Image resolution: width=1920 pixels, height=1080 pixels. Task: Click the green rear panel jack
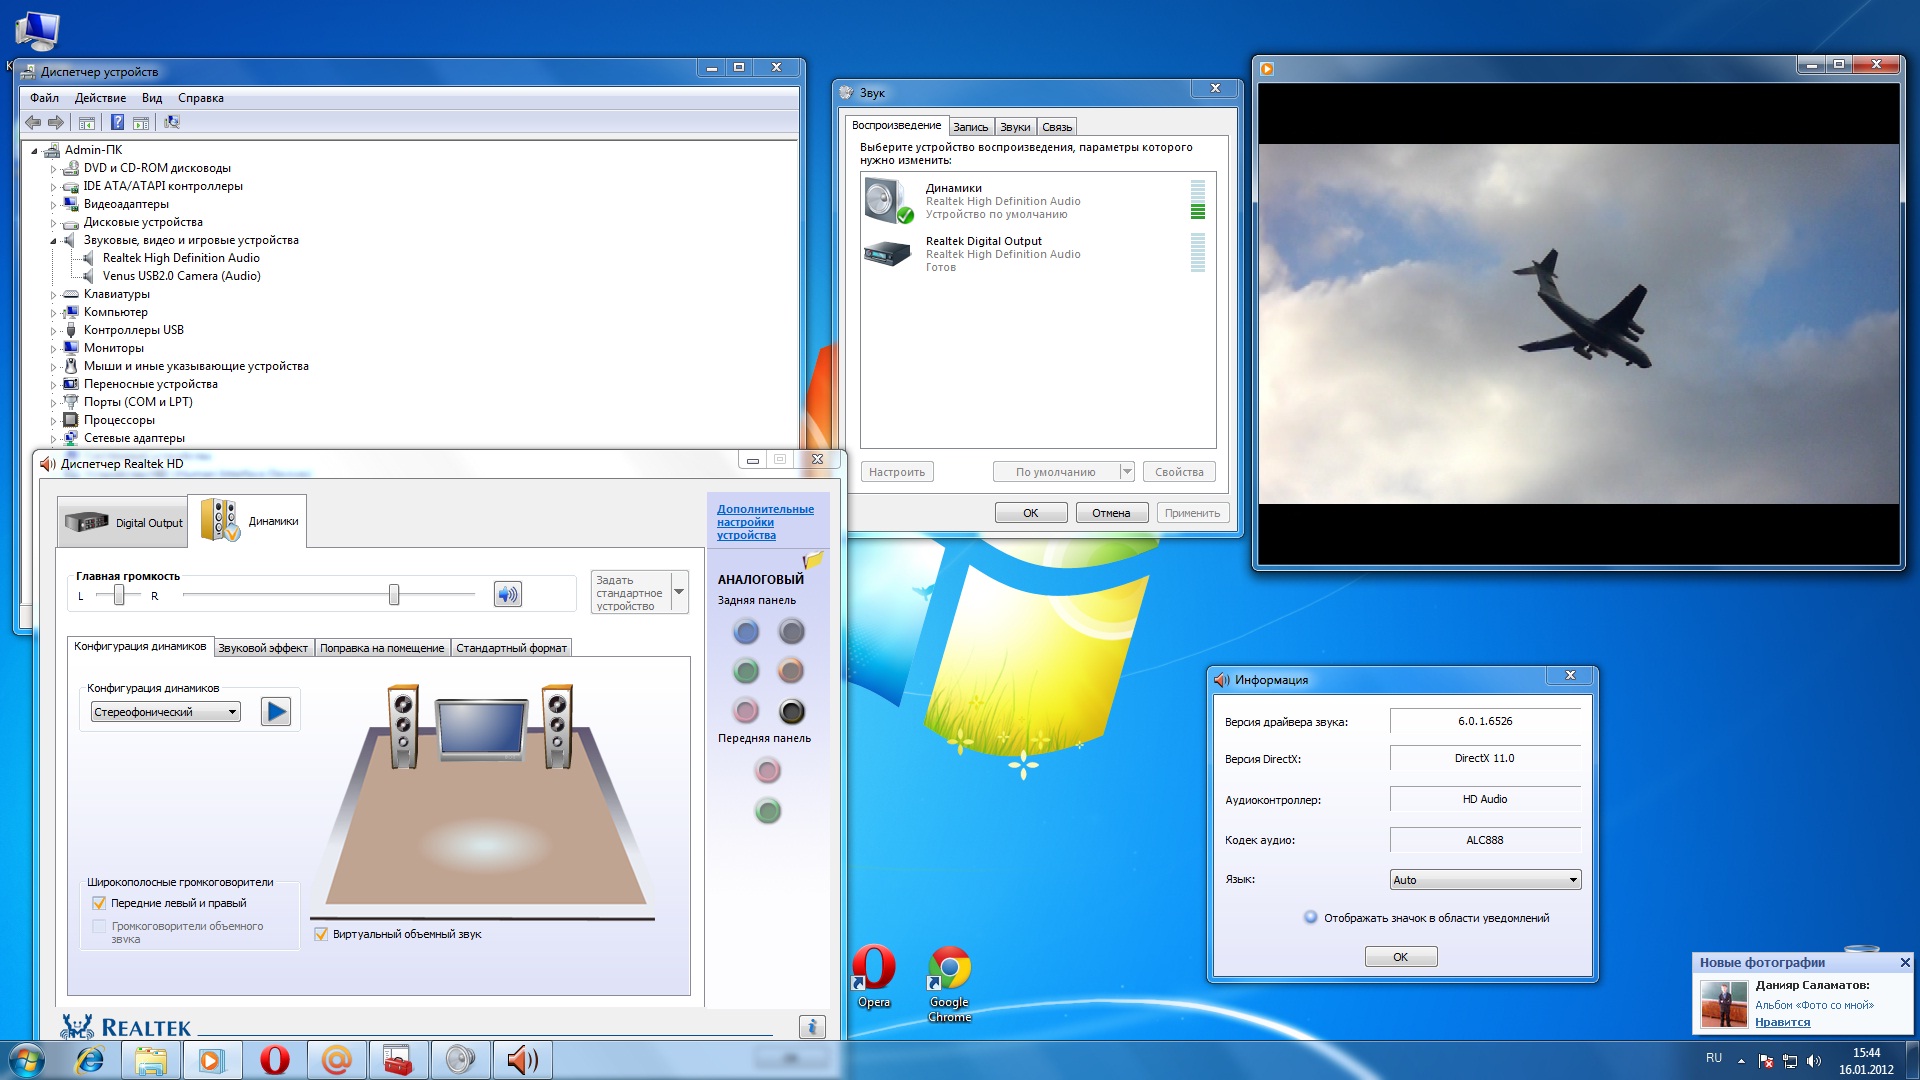pos(746,670)
